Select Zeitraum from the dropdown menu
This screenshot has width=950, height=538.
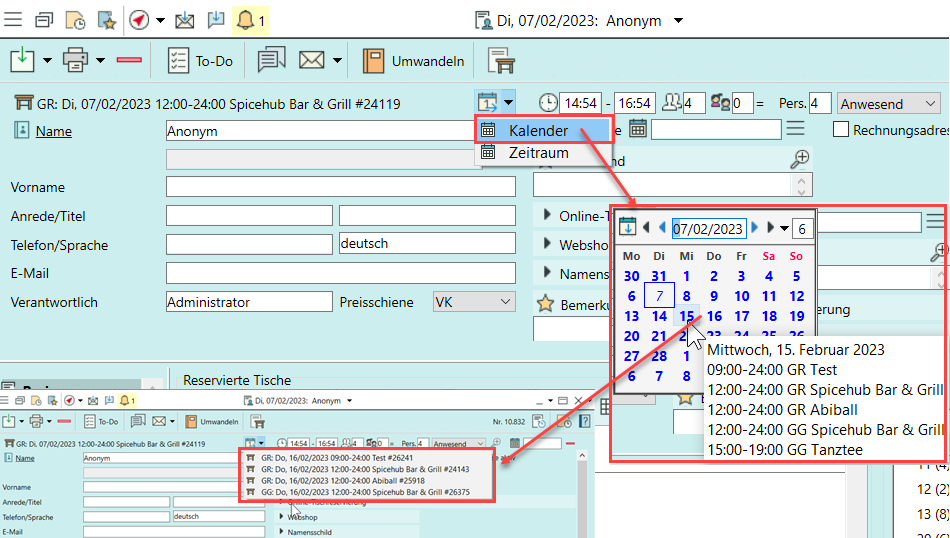click(x=538, y=153)
